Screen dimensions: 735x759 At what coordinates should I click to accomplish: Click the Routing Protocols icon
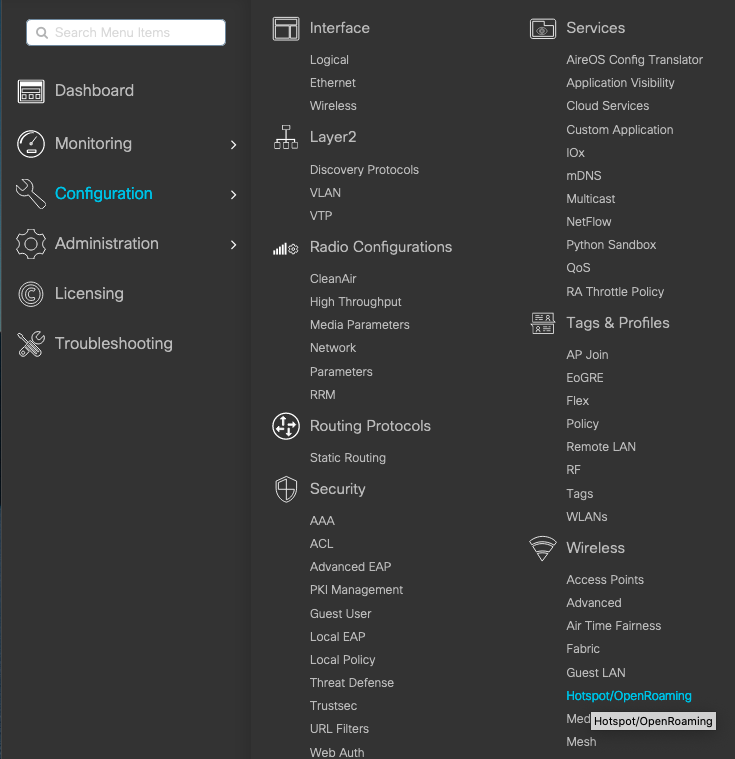(286, 426)
